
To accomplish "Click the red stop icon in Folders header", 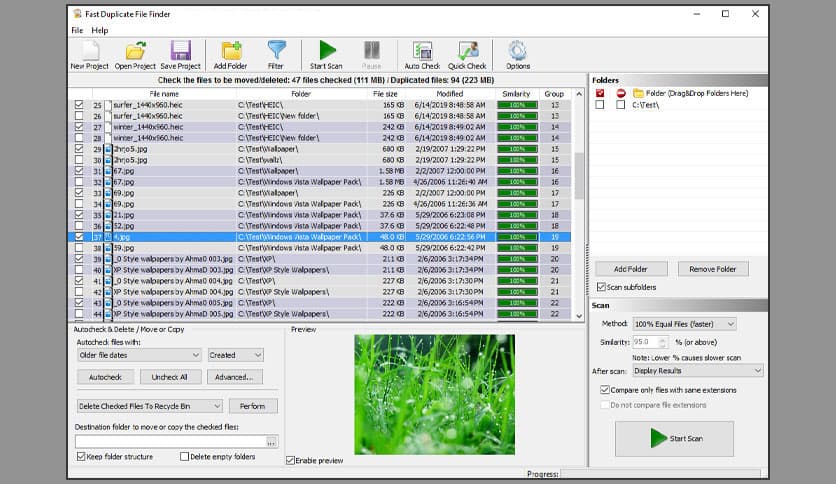I will tap(621, 93).
